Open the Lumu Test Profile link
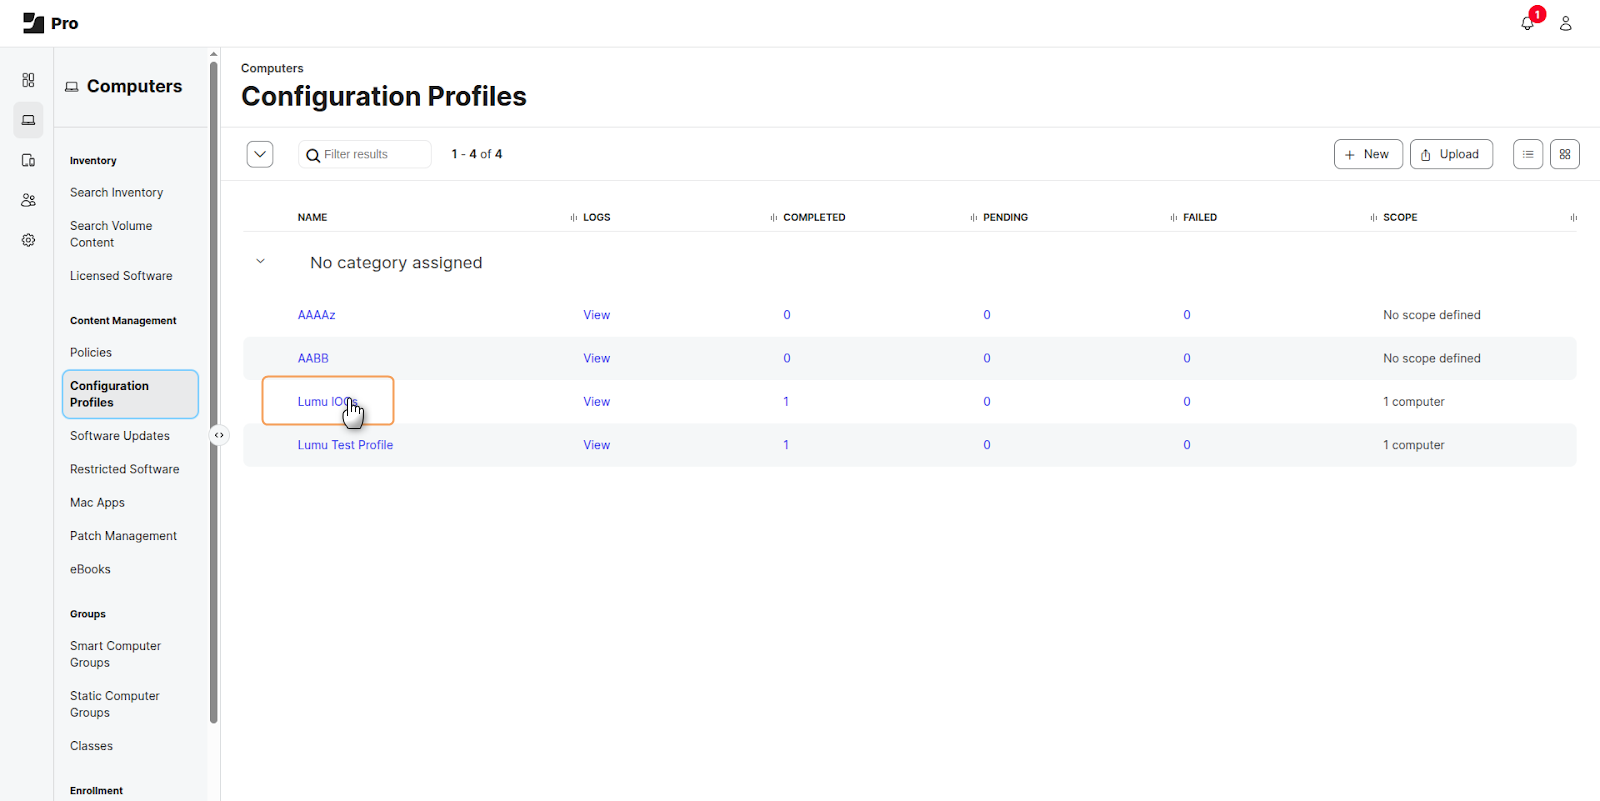The width and height of the screenshot is (1600, 801). 345,445
